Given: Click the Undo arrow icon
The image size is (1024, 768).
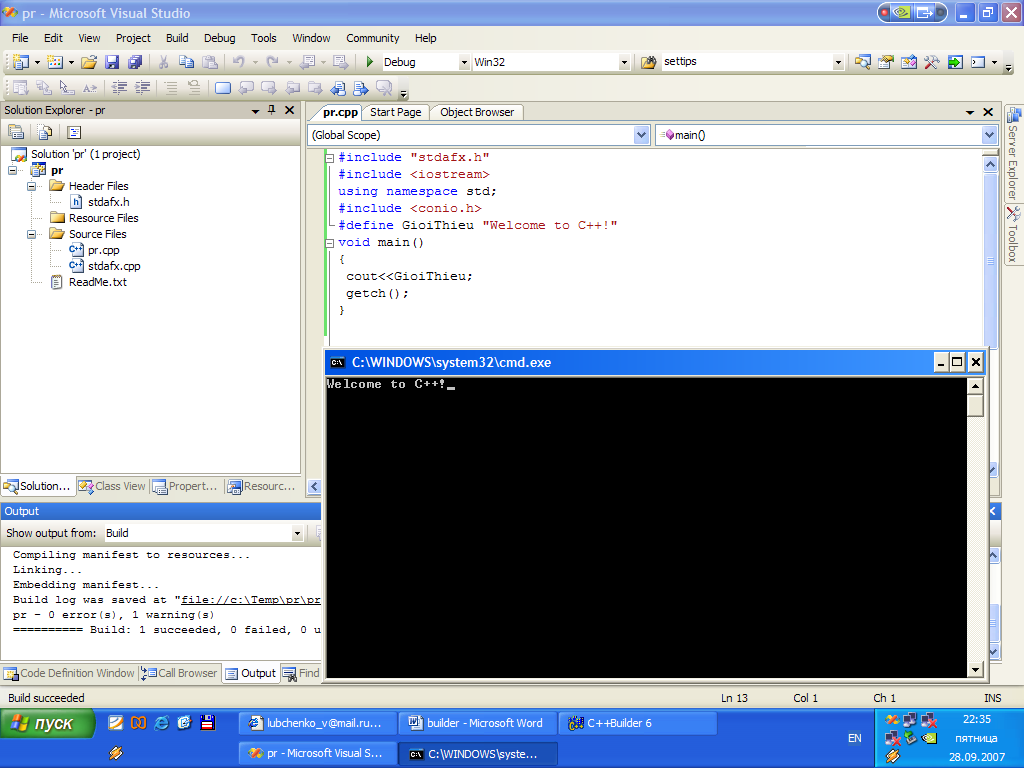Looking at the screenshot, I should [x=238, y=62].
